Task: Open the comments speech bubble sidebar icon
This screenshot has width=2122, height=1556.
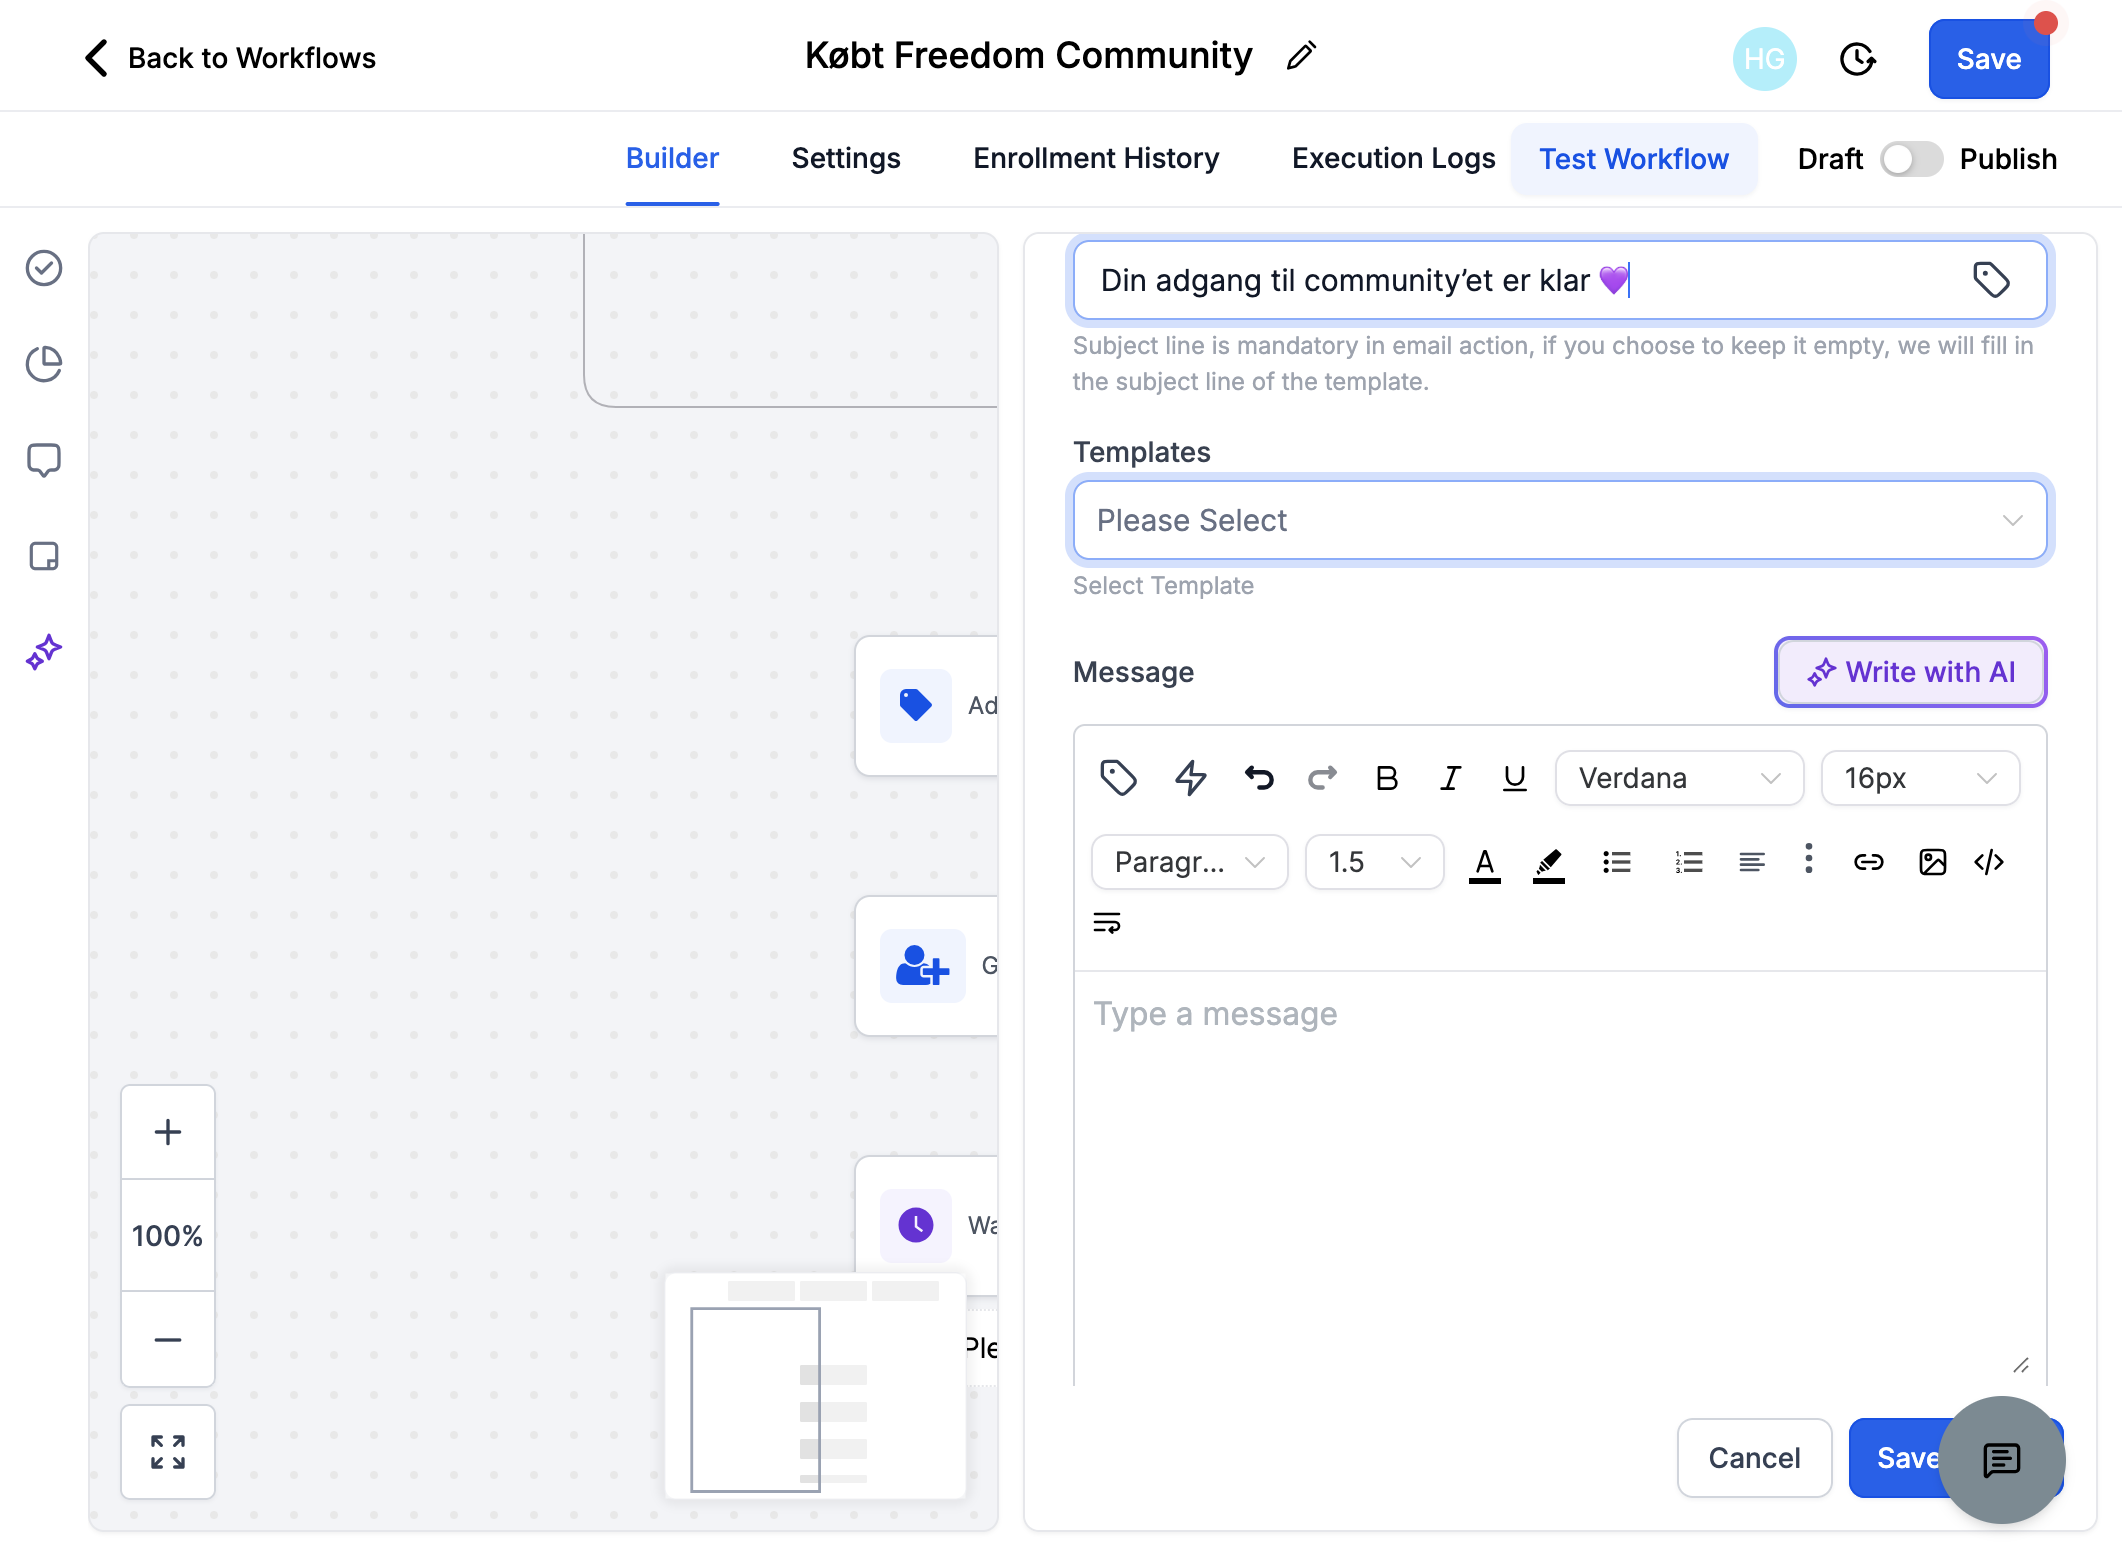Action: [x=44, y=460]
